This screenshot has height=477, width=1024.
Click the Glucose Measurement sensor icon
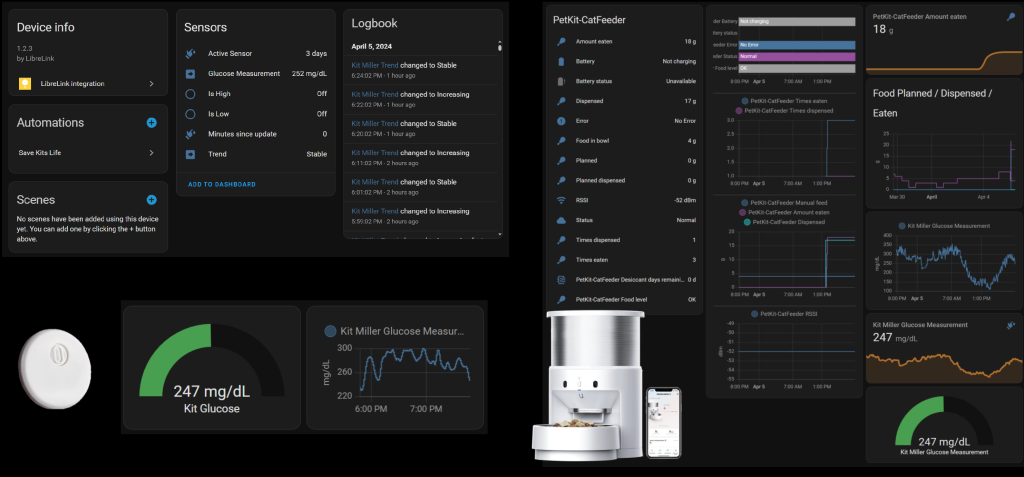[190, 73]
